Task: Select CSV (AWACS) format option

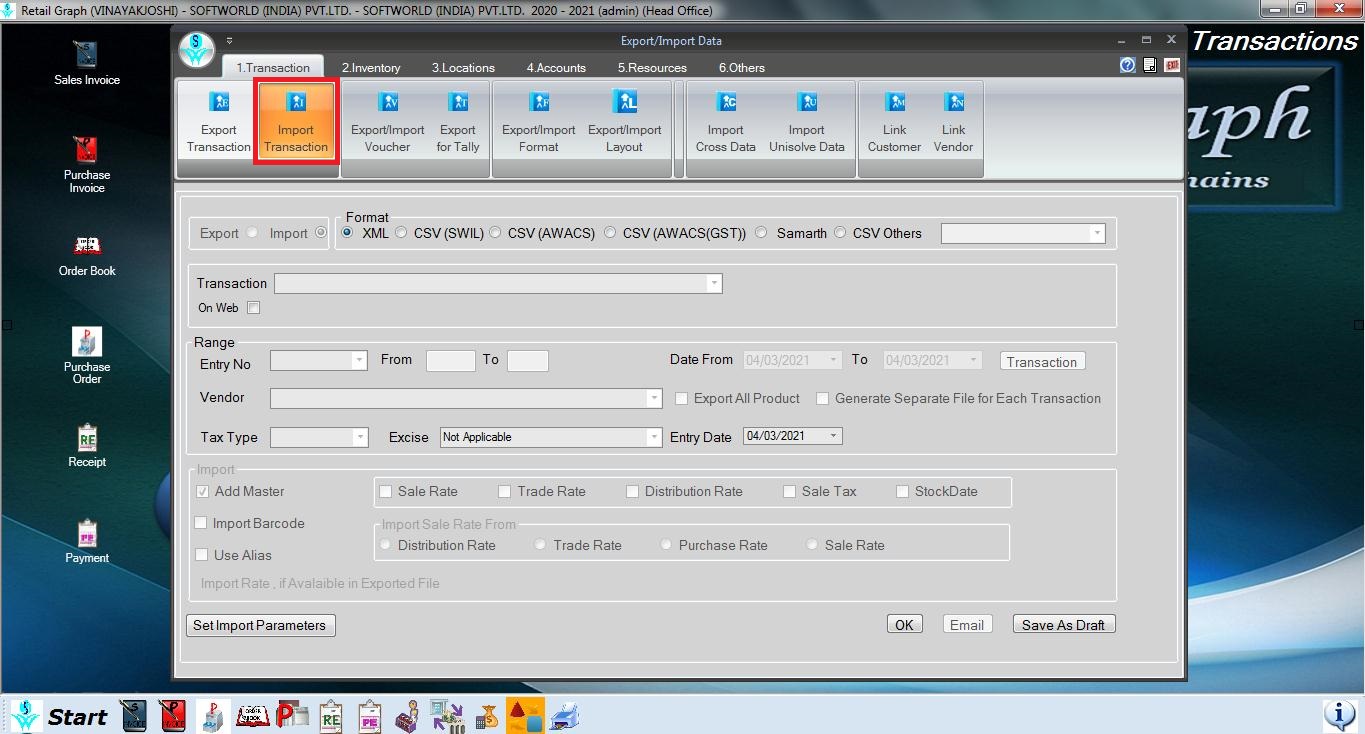Action: coord(496,233)
